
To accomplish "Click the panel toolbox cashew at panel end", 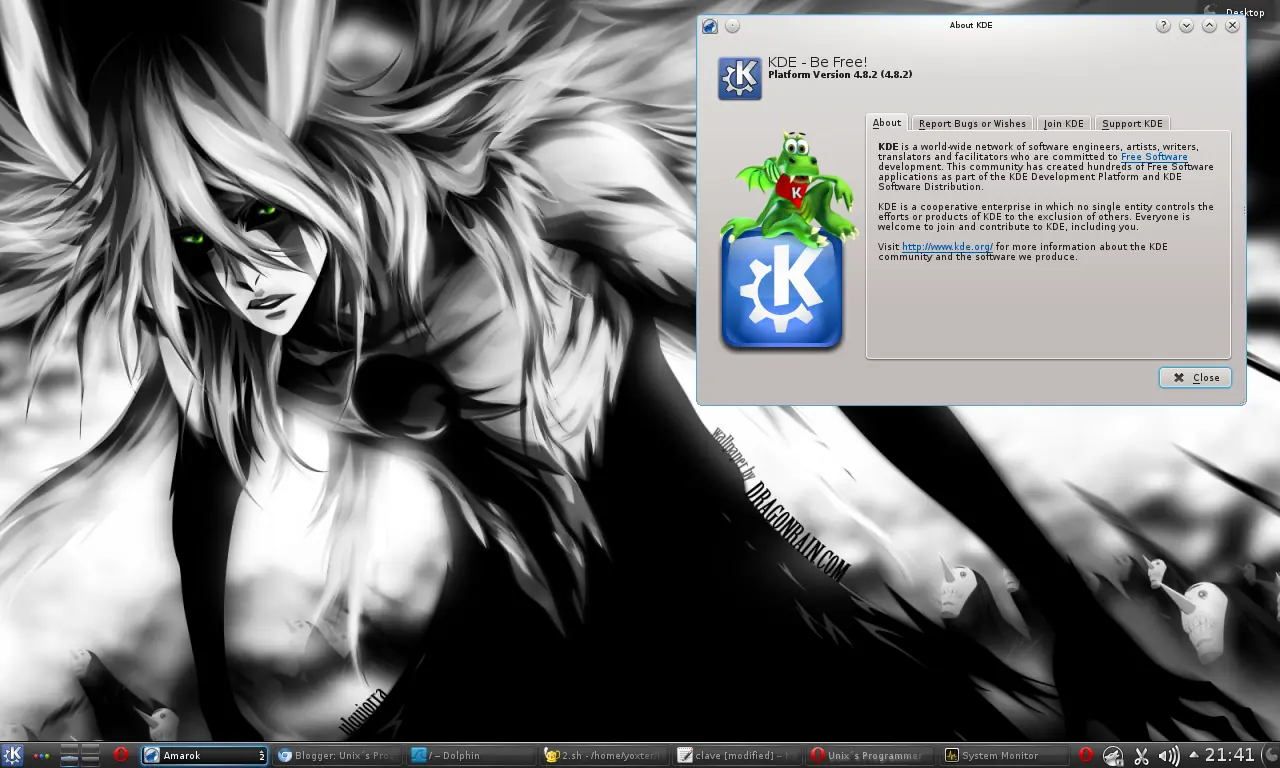I will 1269,755.
